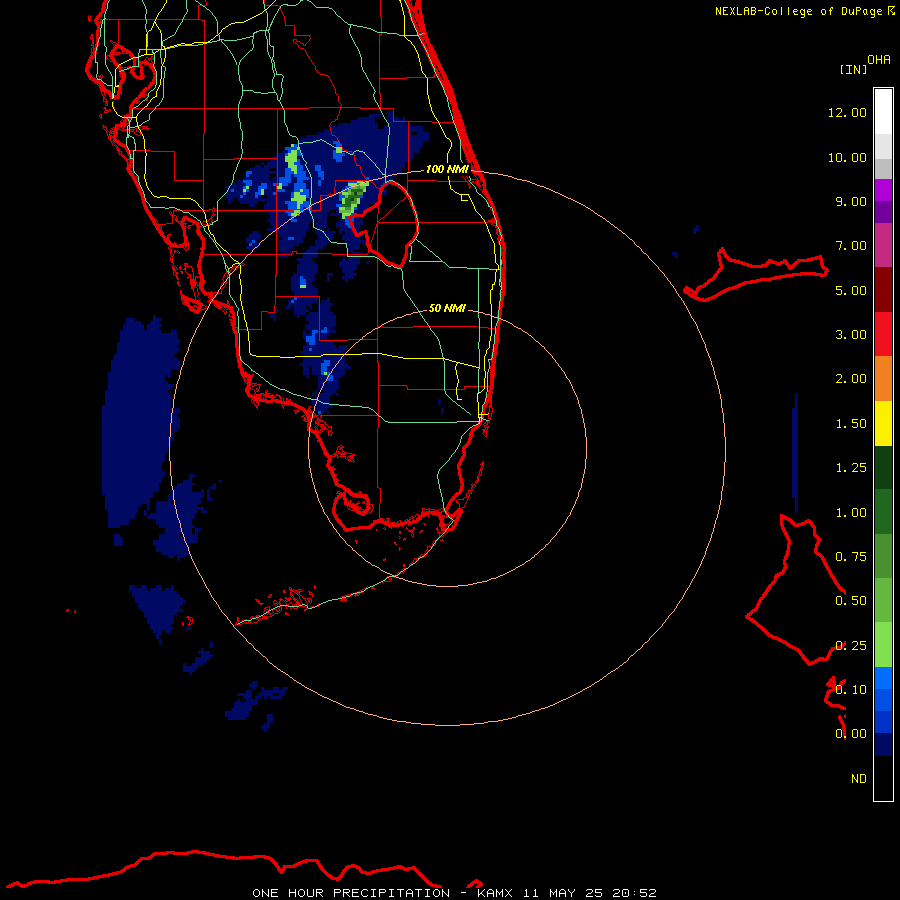Viewport: 900px width, 900px height.
Task: Click the large navy precipitation area offshore west
Action: click(x=139, y=421)
